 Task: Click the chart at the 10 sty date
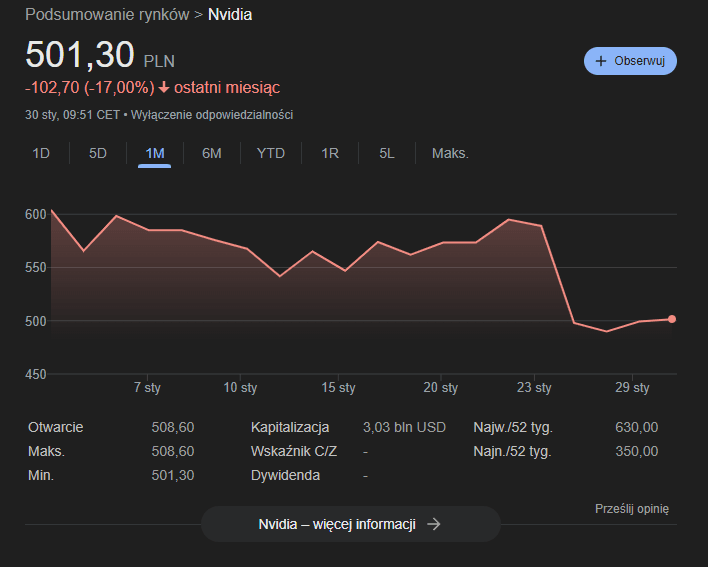[241, 300]
